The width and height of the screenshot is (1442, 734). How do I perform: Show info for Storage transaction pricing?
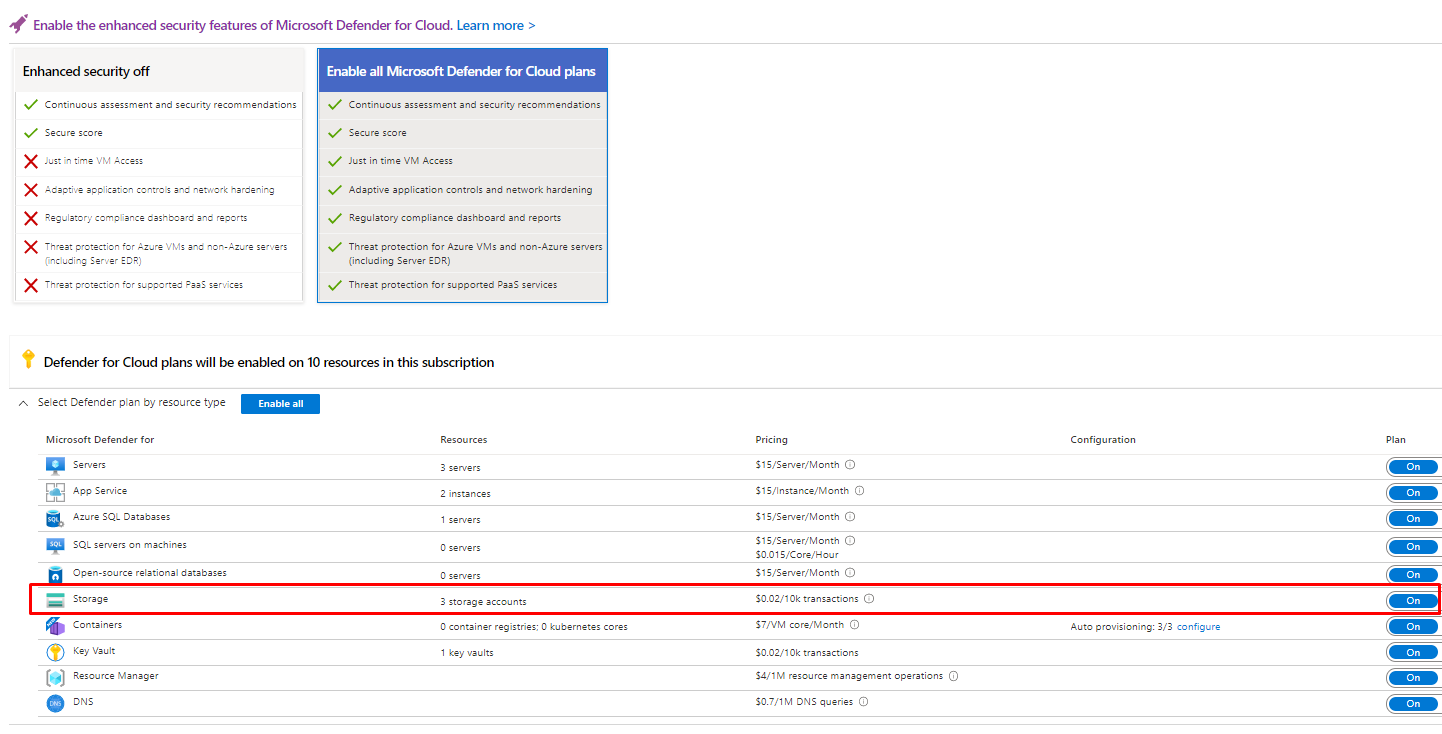(869, 599)
